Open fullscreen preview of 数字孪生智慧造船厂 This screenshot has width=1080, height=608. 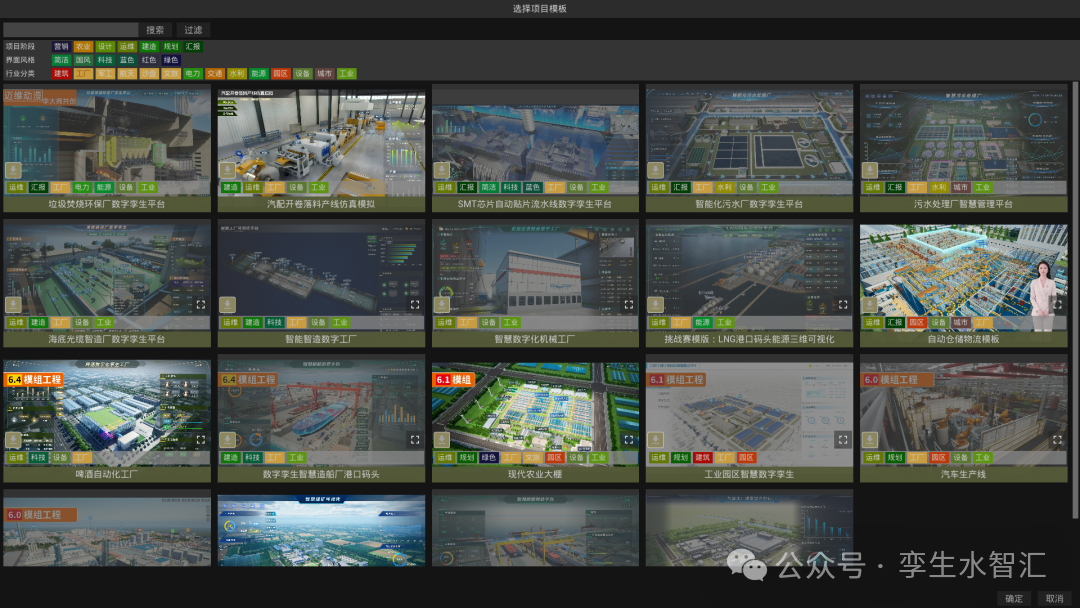[415, 439]
